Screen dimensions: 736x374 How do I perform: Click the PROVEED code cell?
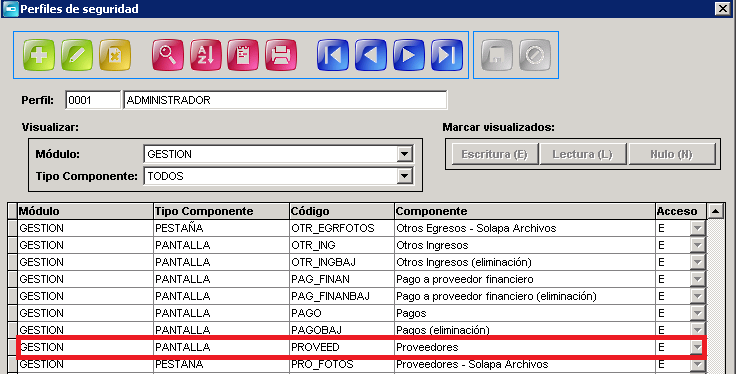(342, 347)
